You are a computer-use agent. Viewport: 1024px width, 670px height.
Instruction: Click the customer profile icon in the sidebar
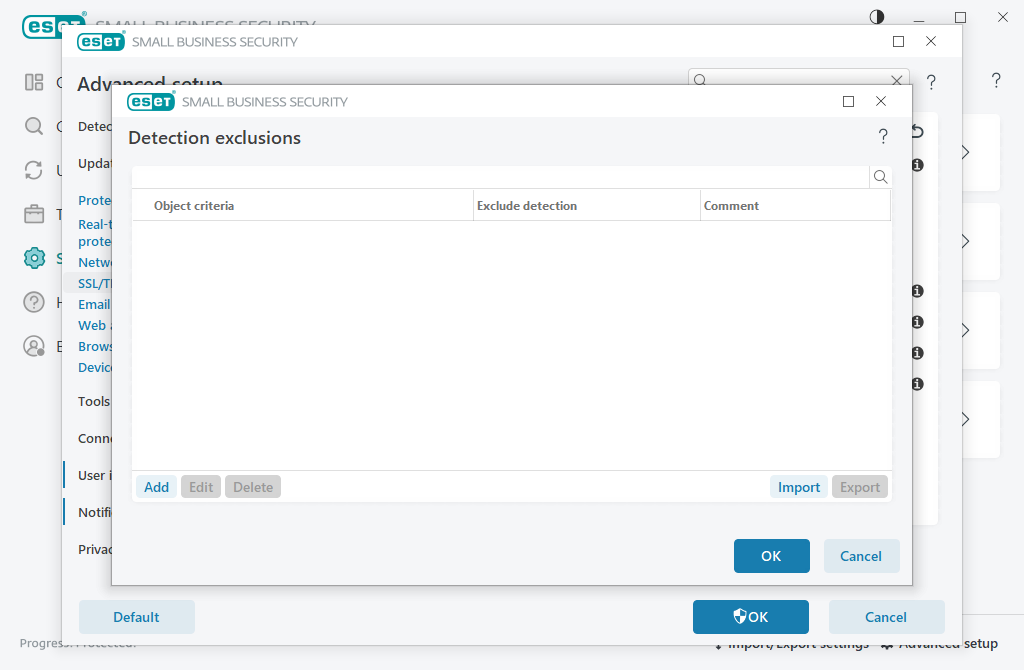pos(34,346)
